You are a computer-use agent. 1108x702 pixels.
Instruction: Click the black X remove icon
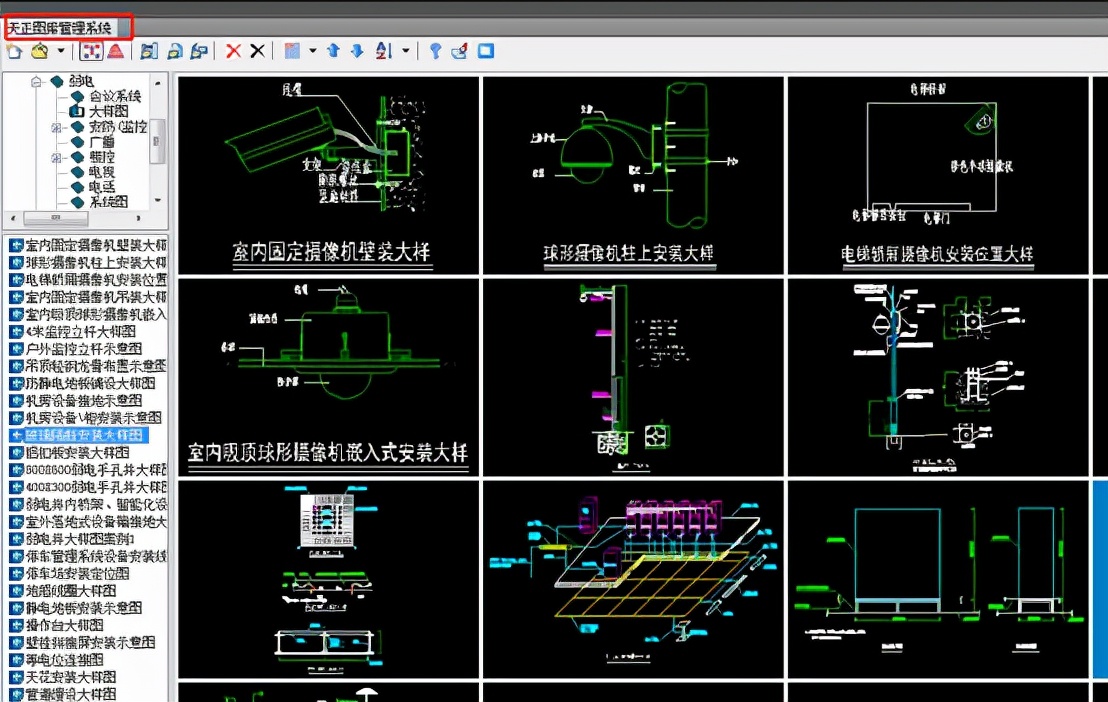pyautogui.click(x=257, y=51)
